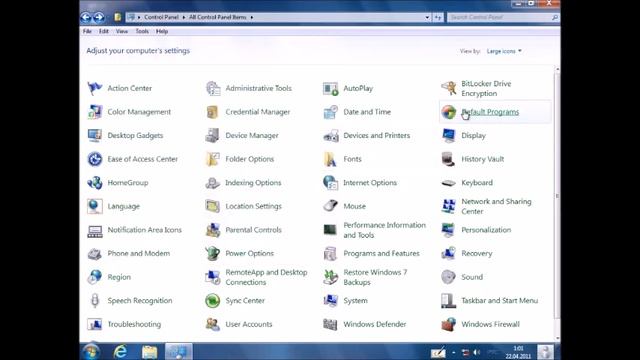640x360 pixels.
Task: Open BitLocker Drive Encryption icon
Action: (449, 88)
